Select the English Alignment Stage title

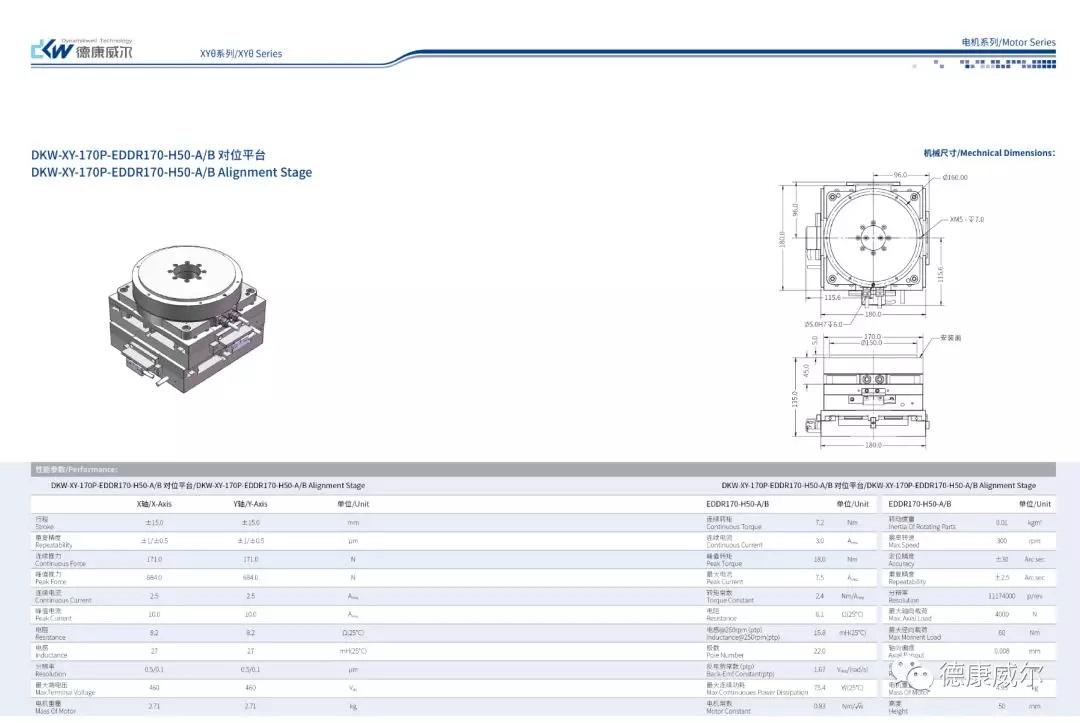click(x=171, y=172)
